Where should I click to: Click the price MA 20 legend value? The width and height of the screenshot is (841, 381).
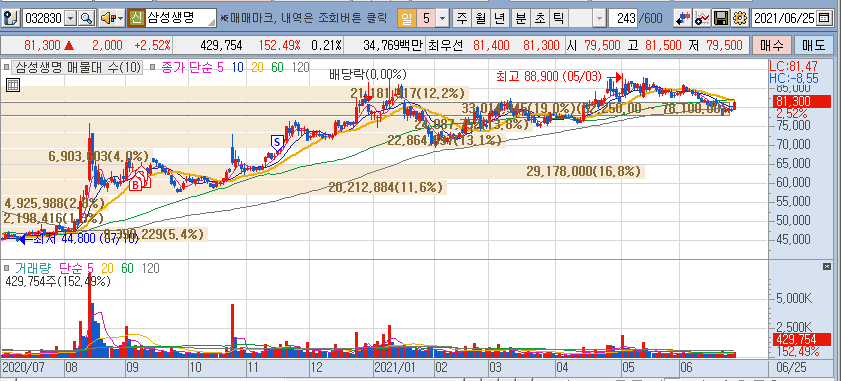[258, 68]
